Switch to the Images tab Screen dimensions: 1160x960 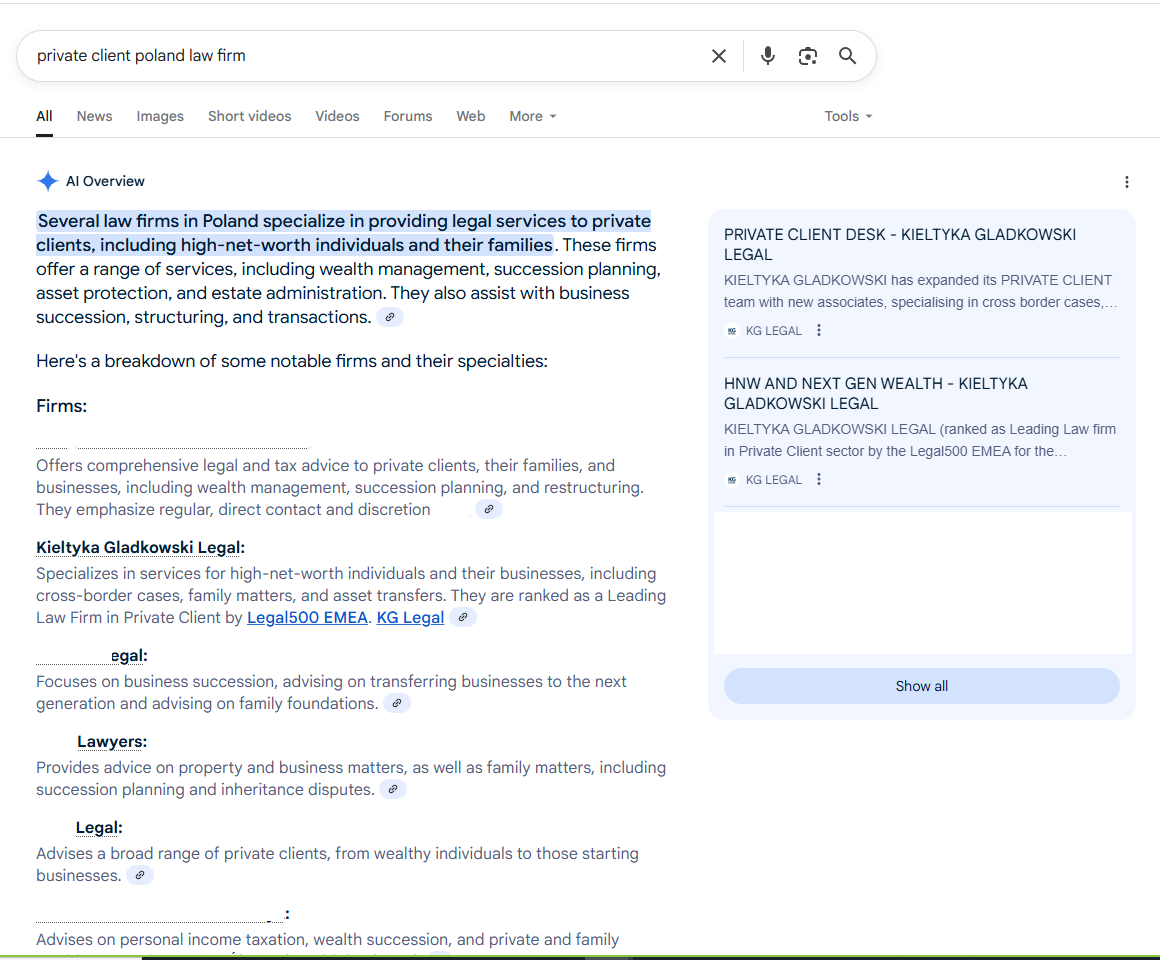pyautogui.click(x=160, y=116)
